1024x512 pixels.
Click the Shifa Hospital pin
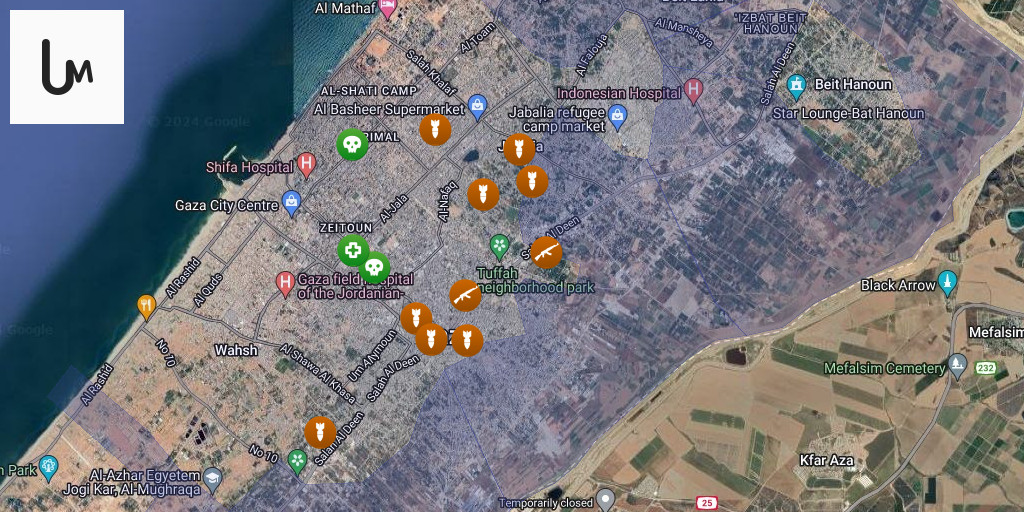pos(307,164)
